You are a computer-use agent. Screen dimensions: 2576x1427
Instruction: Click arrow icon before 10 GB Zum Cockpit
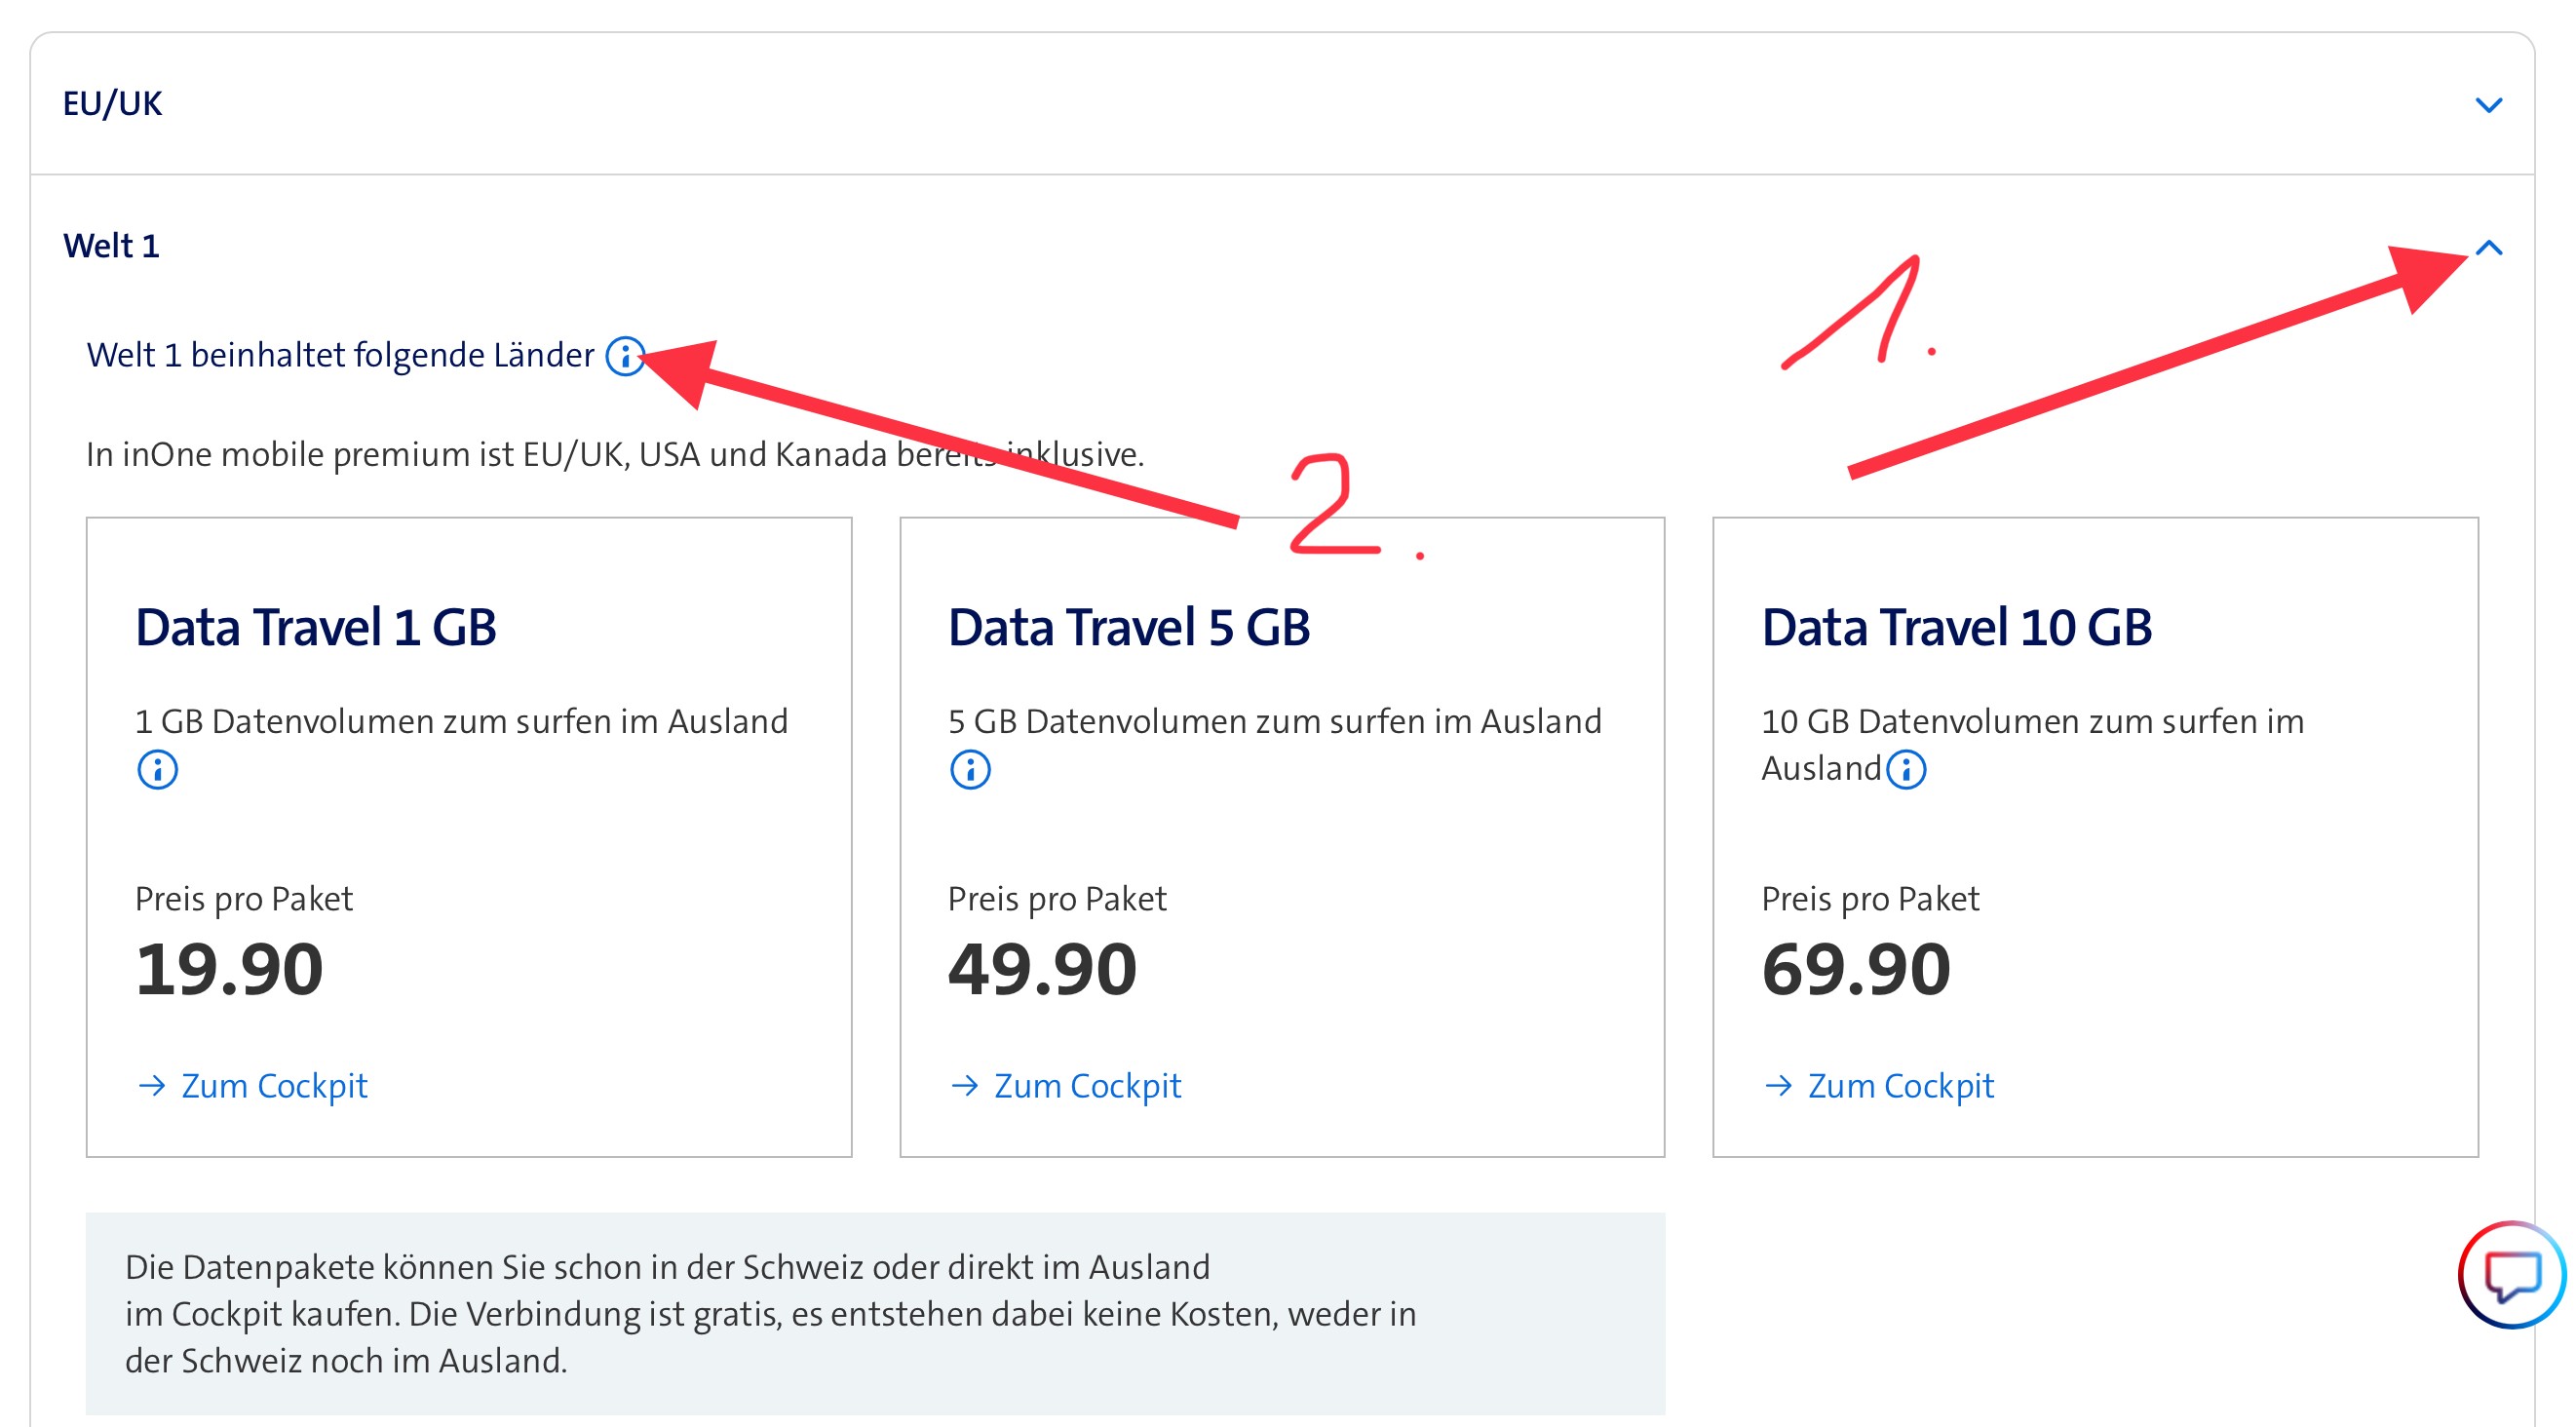(x=1778, y=1086)
